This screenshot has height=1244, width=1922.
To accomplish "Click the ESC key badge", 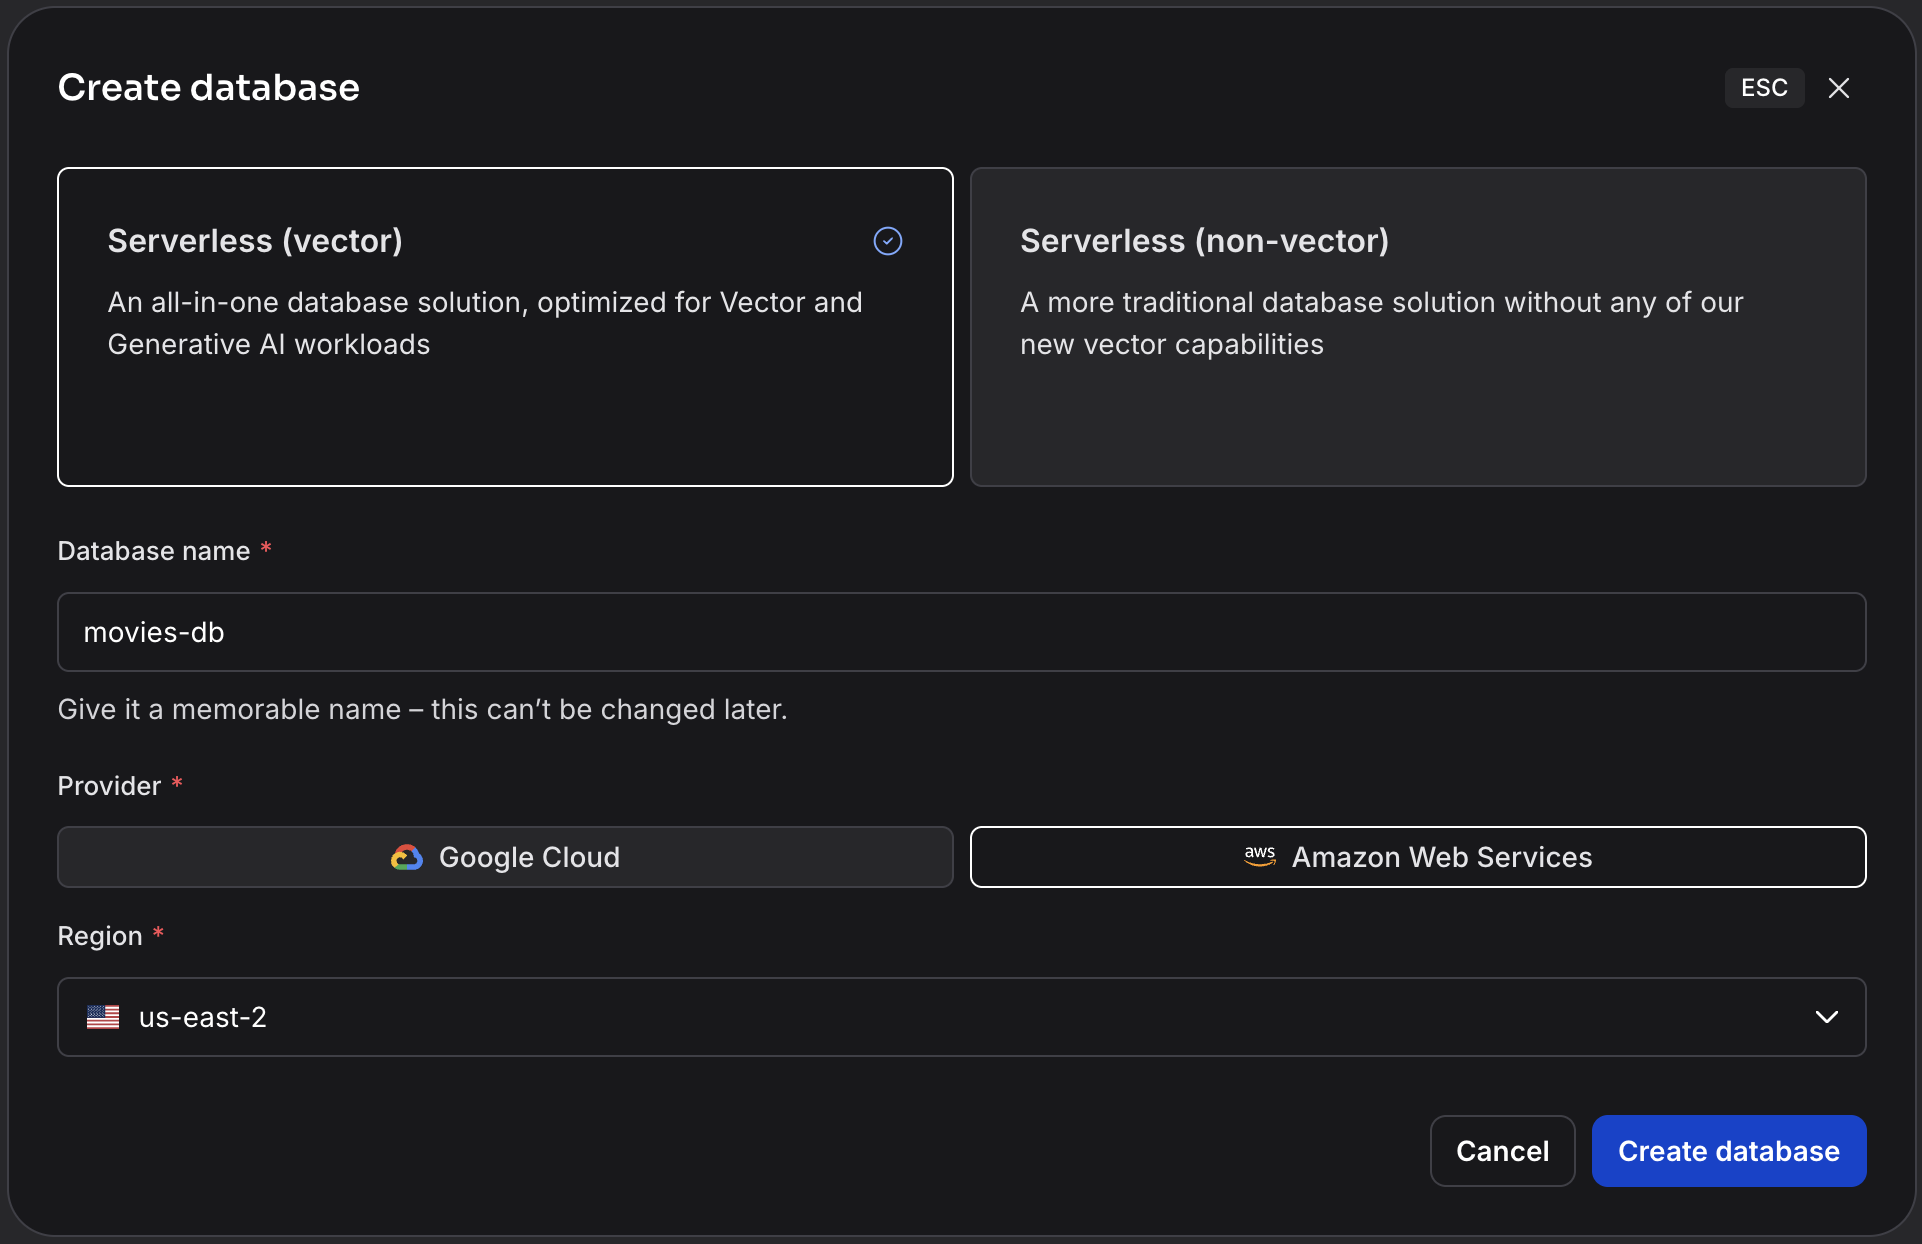I will point(1764,88).
